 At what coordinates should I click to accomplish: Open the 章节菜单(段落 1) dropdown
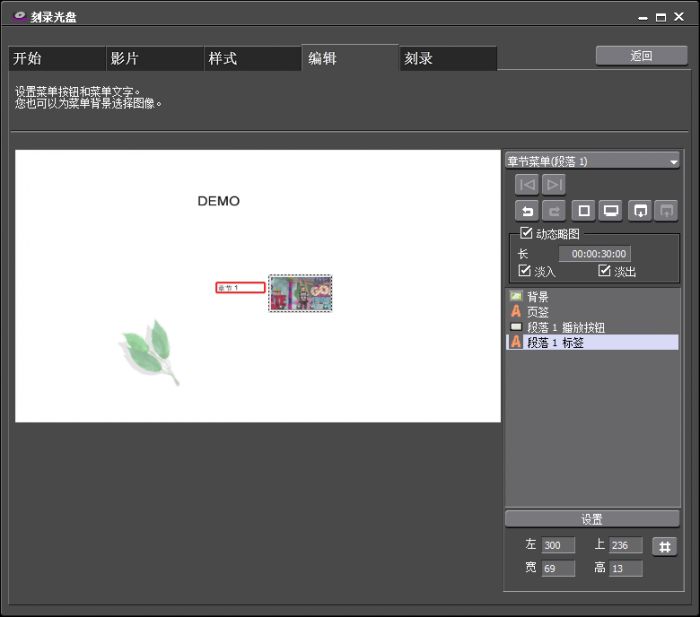click(x=592, y=161)
